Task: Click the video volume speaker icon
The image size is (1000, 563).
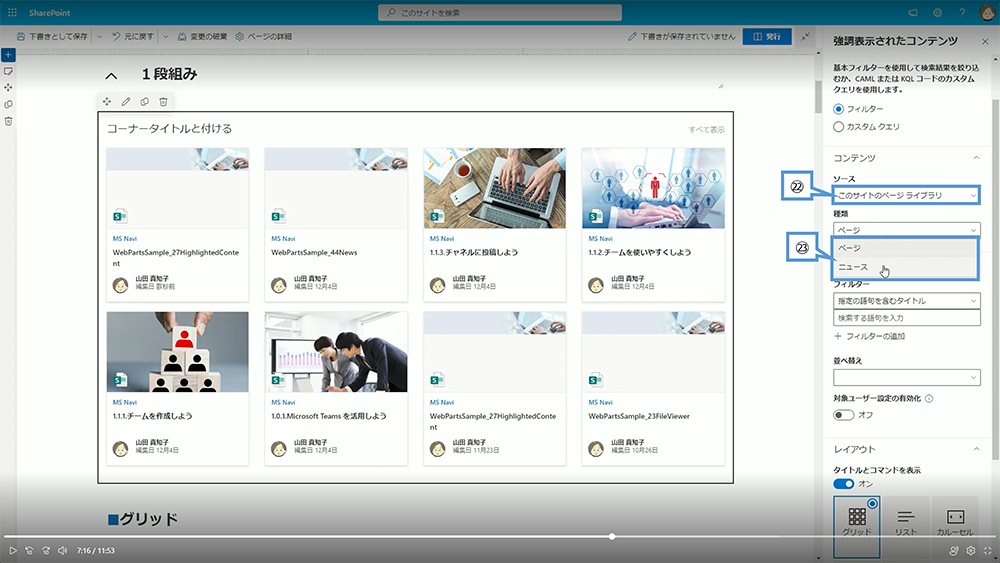Action: tap(62, 550)
